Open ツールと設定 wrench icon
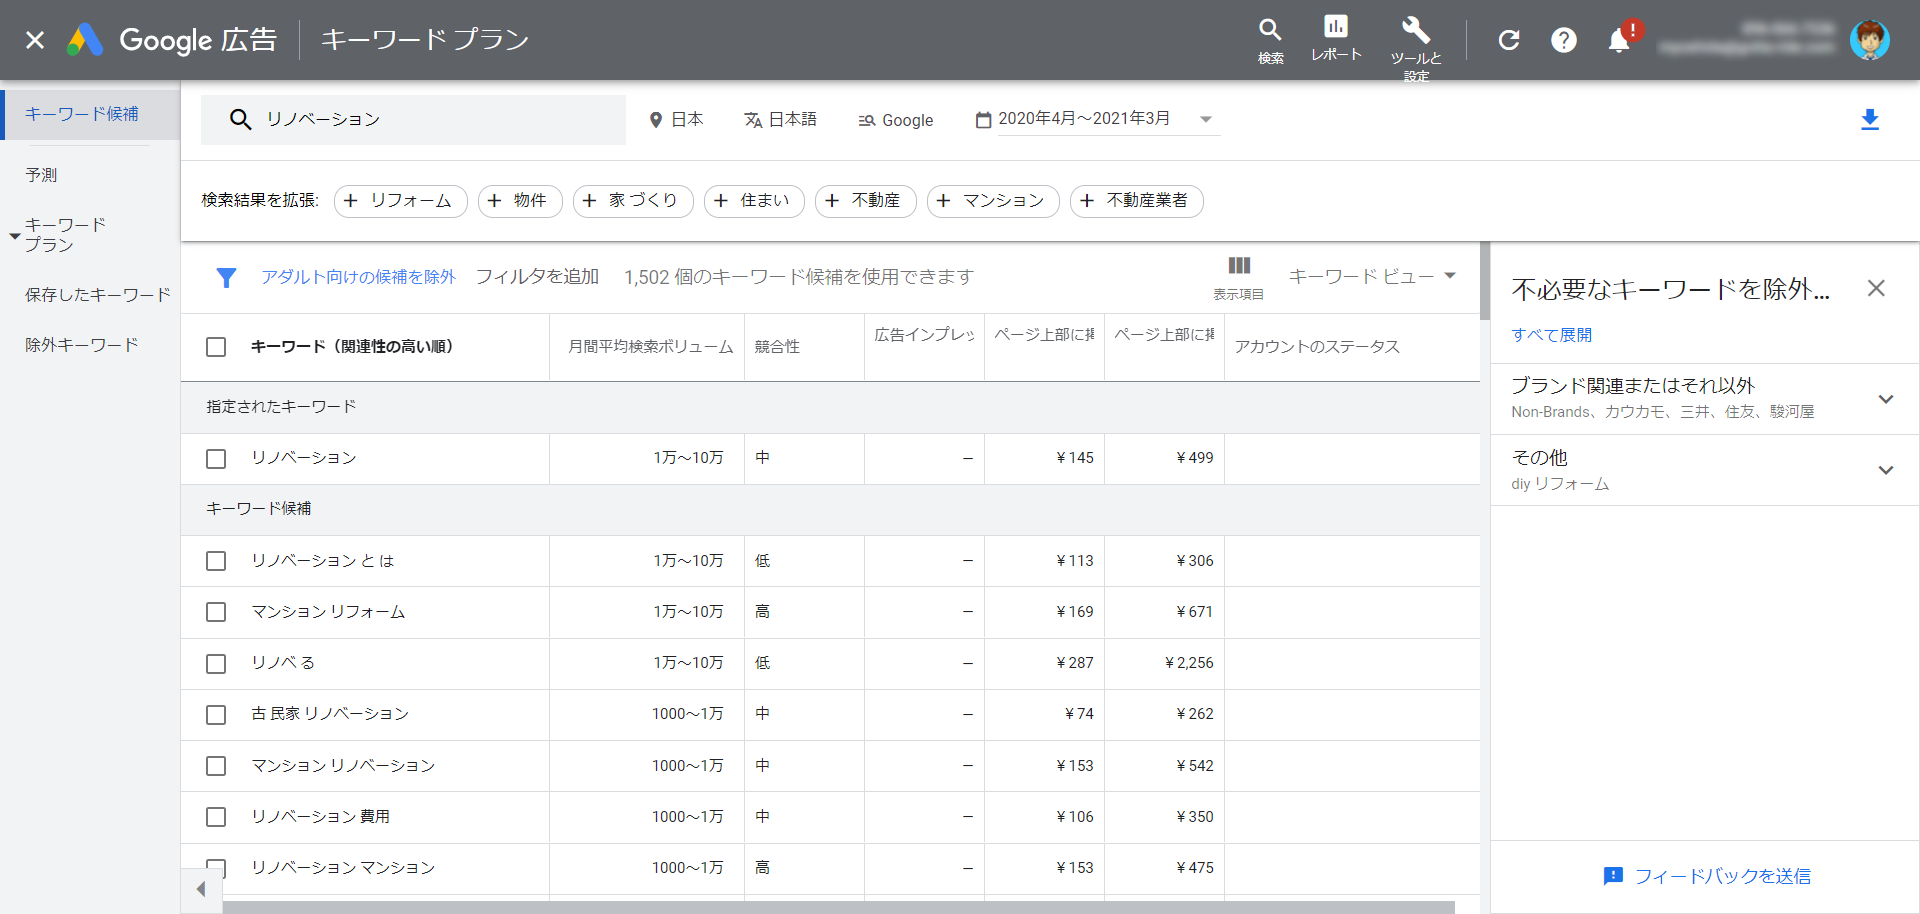 [x=1415, y=30]
